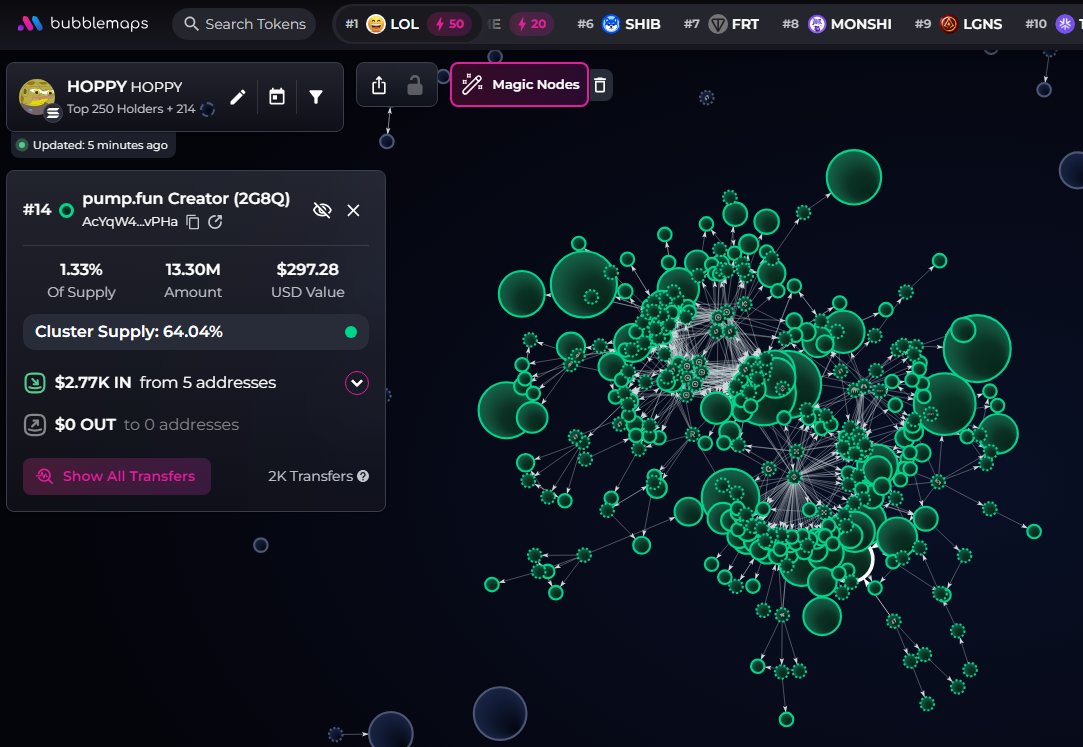Toggle the Magic Nodes button
Image resolution: width=1083 pixels, height=747 pixels.
[520, 85]
